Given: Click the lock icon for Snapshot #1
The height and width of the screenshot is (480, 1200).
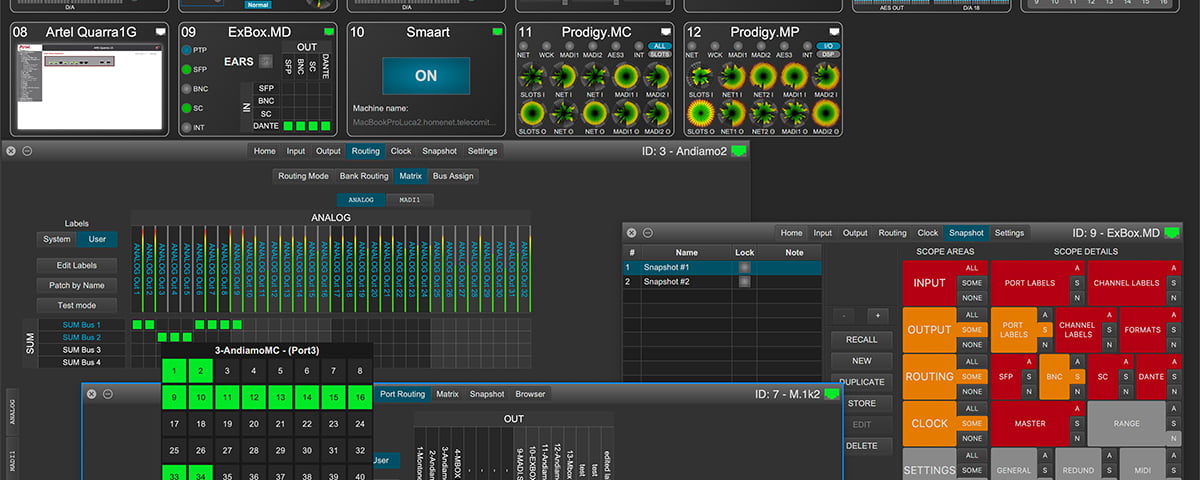Looking at the screenshot, I should click(x=744, y=268).
